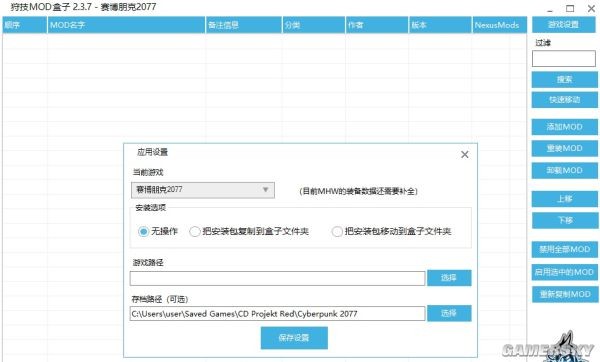Close the 狩技MOD盒子 main window
Viewport: 600px width, 362px height.
591,8
